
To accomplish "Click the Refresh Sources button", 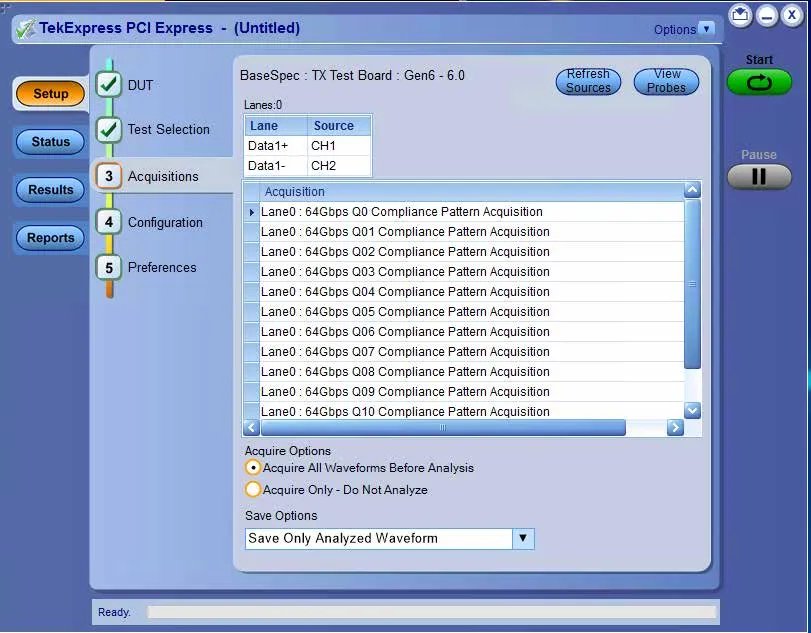I will [588, 81].
